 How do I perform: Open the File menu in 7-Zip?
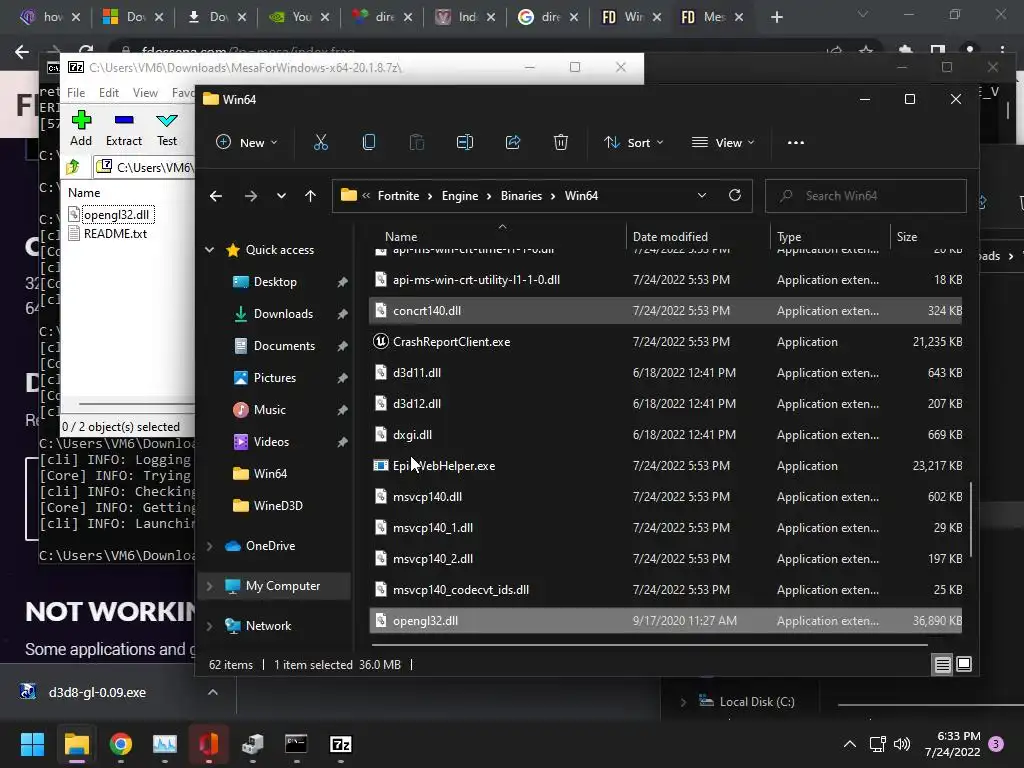(76, 93)
